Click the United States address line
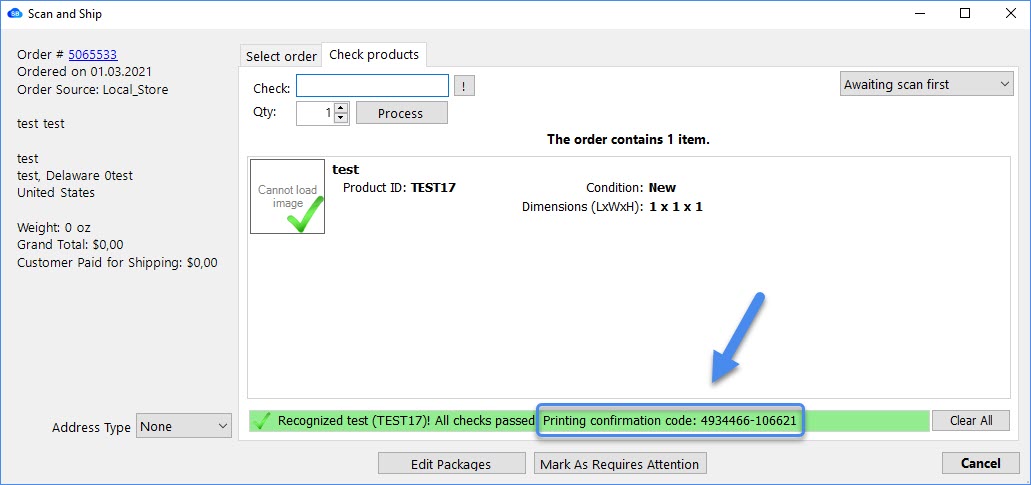 pyautogui.click(x=56, y=193)
